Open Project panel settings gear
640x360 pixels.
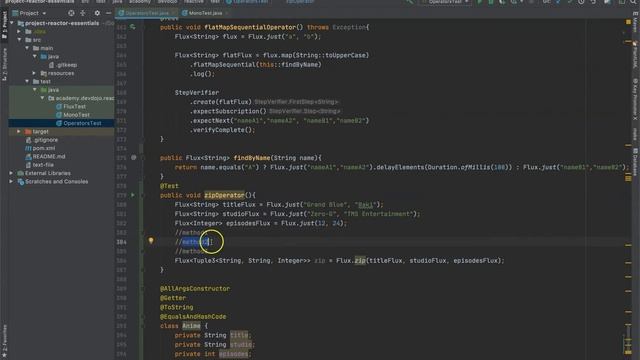(97, 13)
